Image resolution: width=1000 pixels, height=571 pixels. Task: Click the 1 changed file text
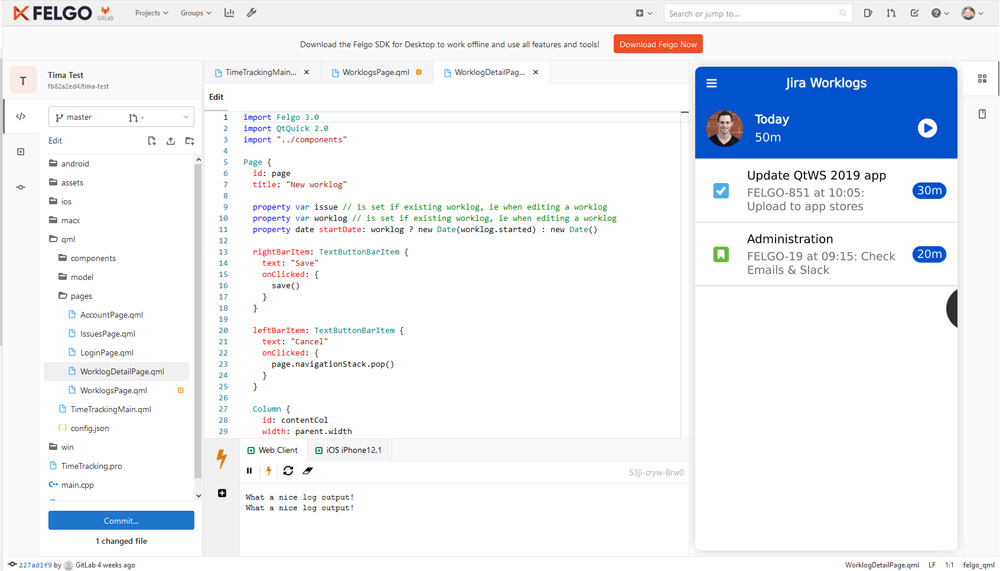pos(121,541)
